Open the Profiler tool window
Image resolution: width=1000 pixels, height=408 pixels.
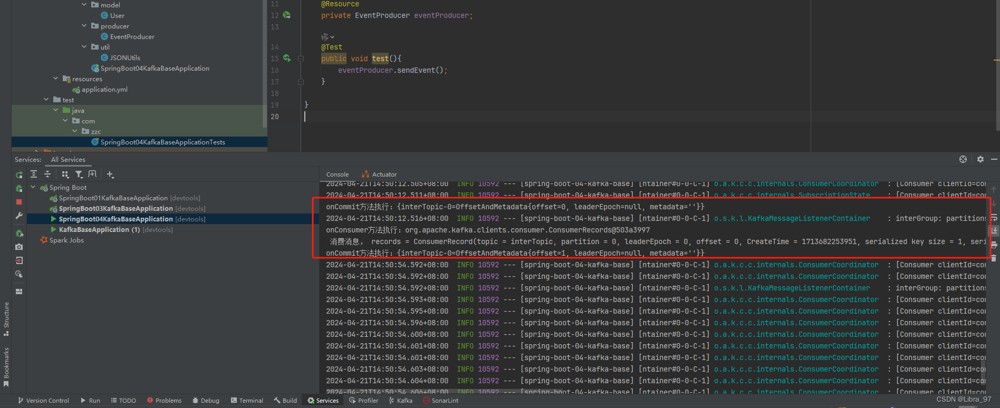pyautogui.click(x=364, y=400)
